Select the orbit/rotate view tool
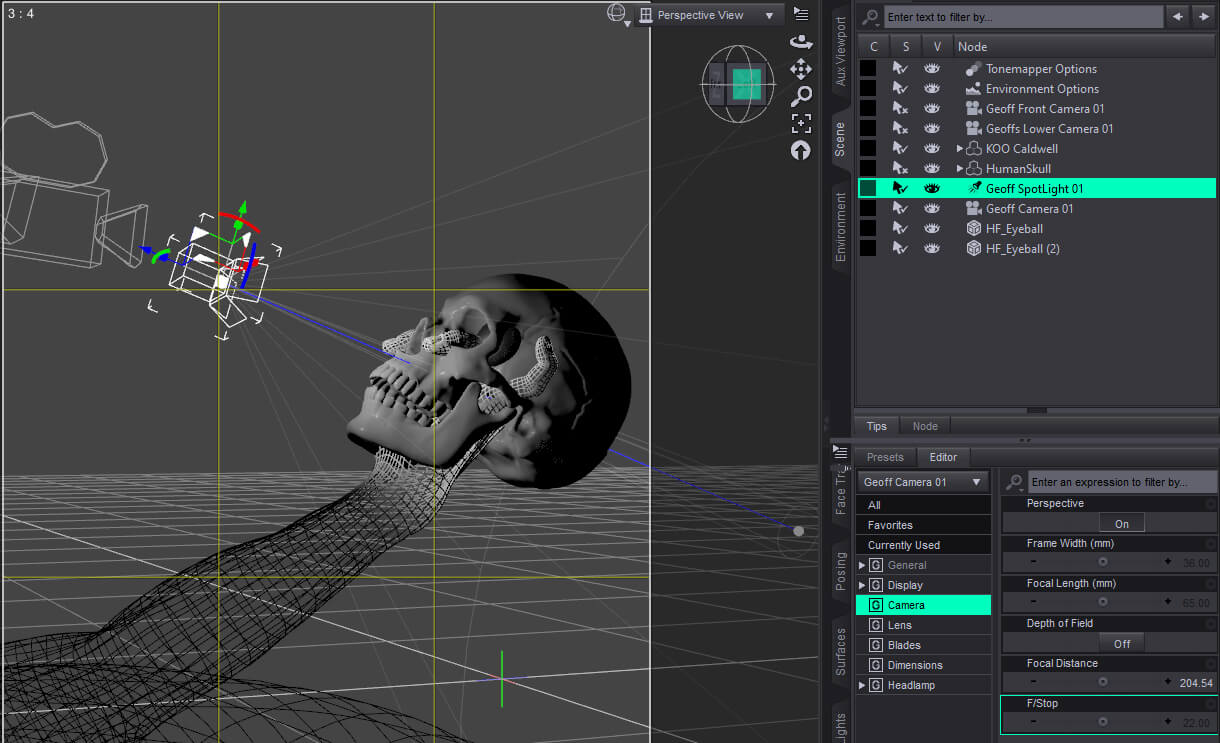The width and height of the screenshot is (1220, 743). 801,41
